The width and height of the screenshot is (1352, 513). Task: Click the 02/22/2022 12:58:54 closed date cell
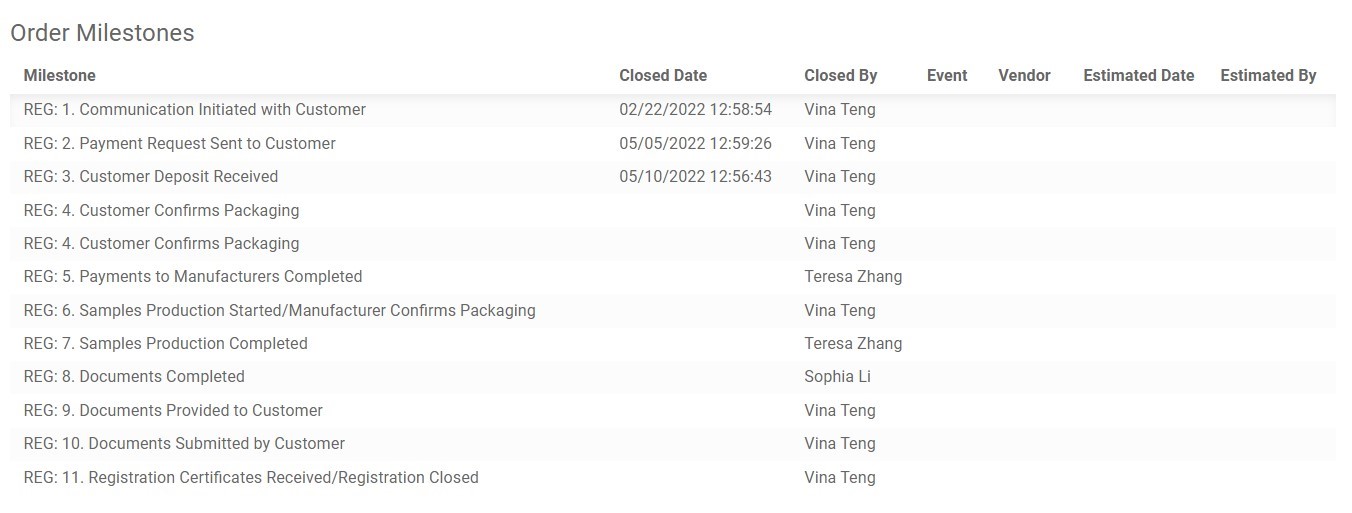pyautogui.click(x=696, y=110)
